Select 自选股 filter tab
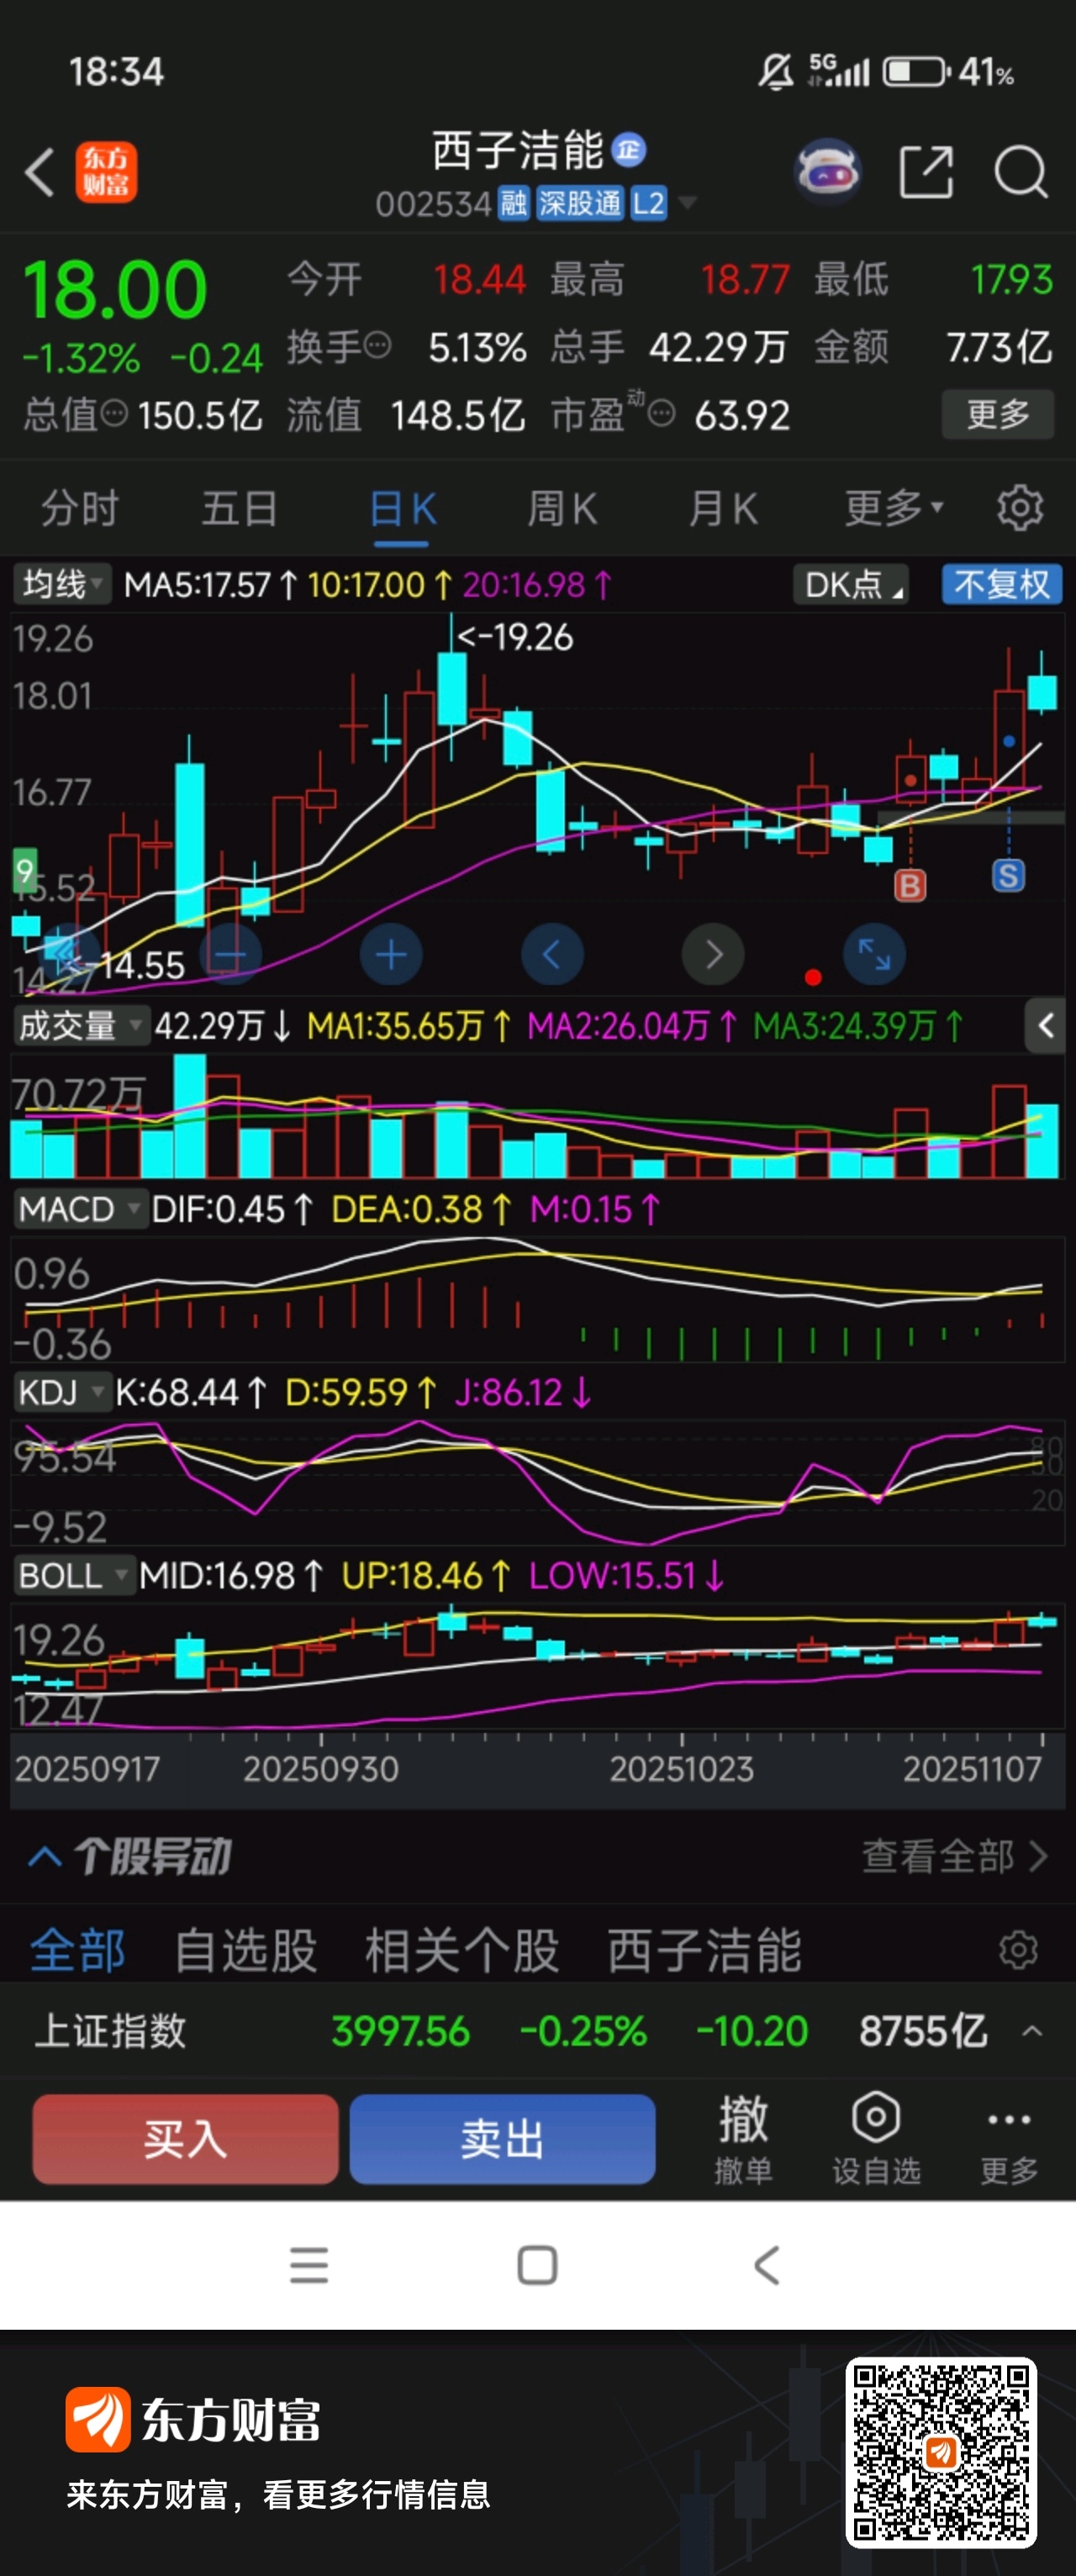1076x2576 pixels. (246, 1950)
